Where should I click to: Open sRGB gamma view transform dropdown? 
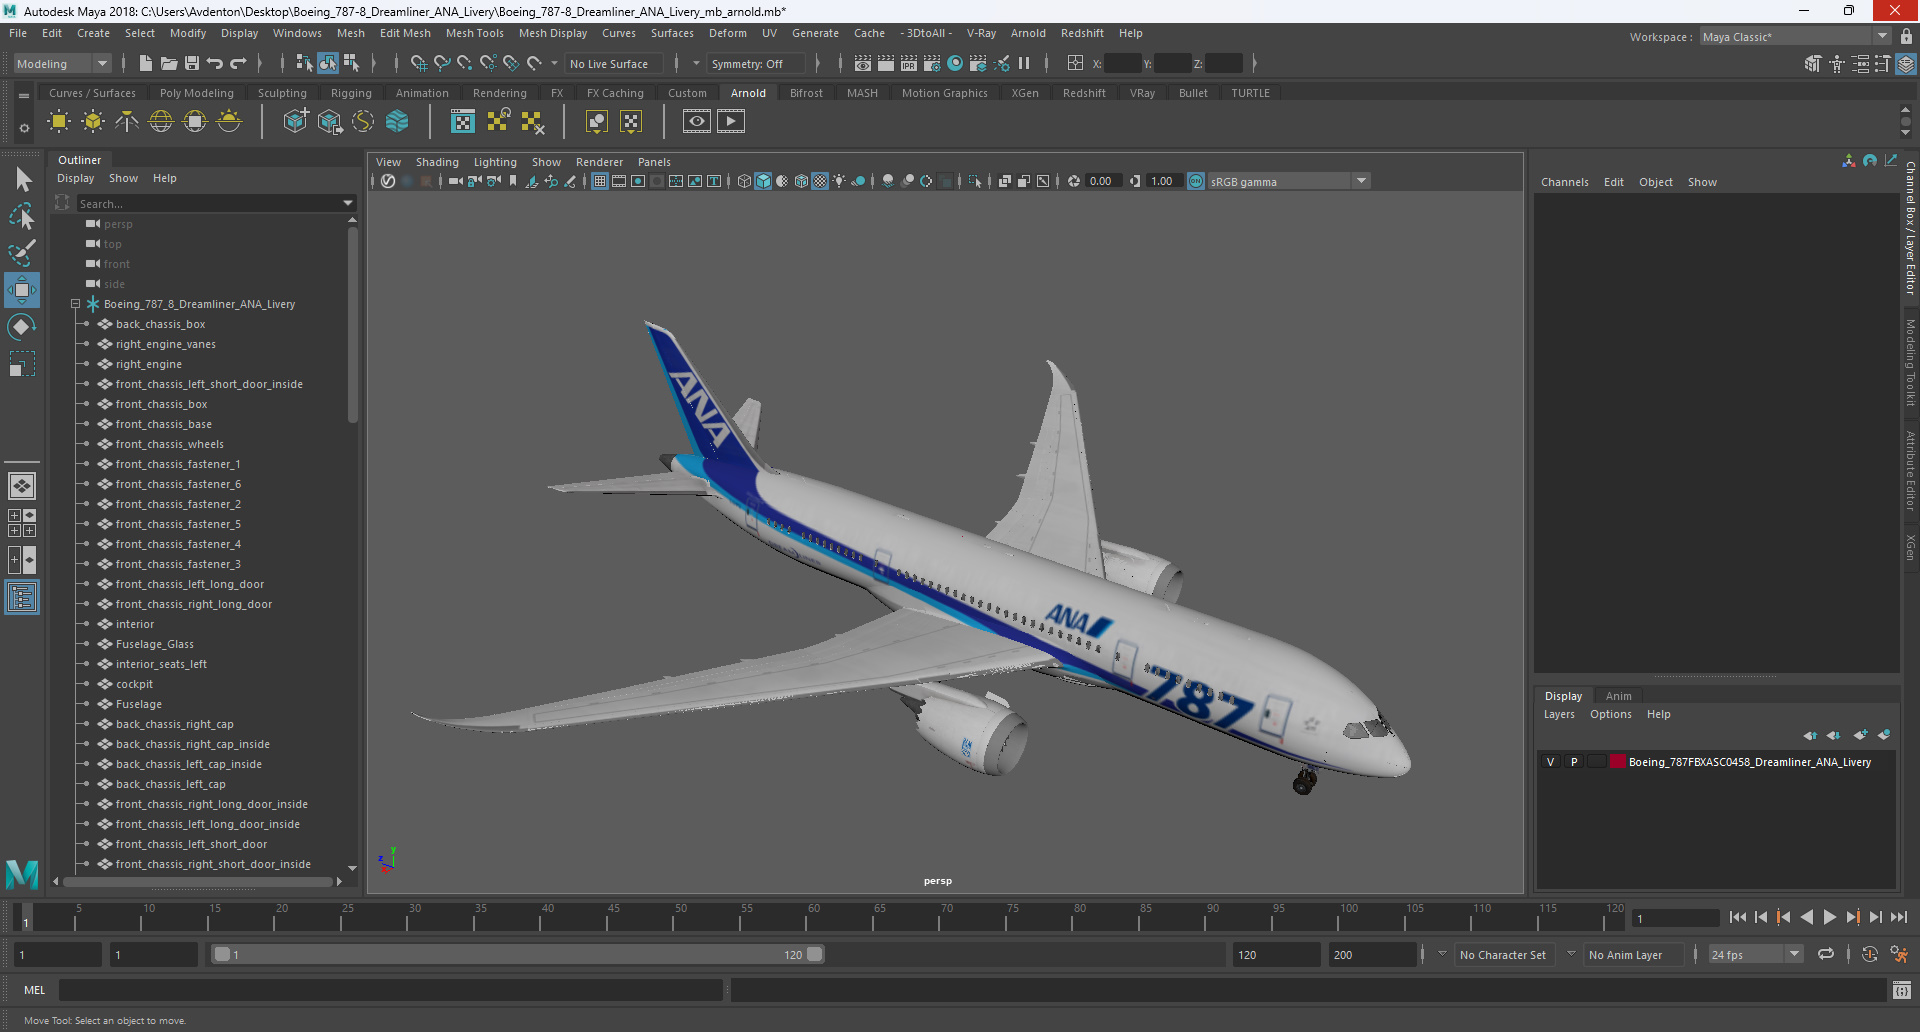tap(1288, 181)
